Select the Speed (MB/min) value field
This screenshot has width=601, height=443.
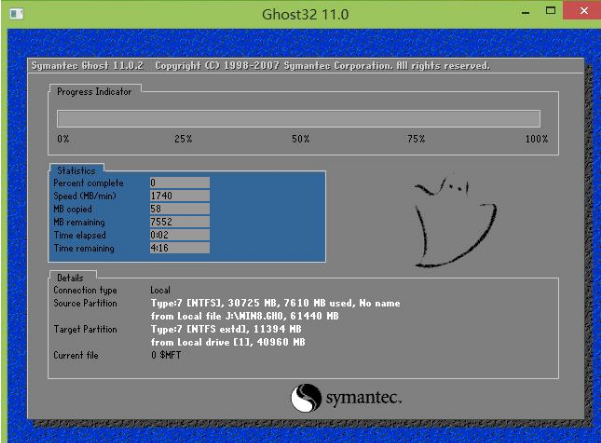coord(178,196)
